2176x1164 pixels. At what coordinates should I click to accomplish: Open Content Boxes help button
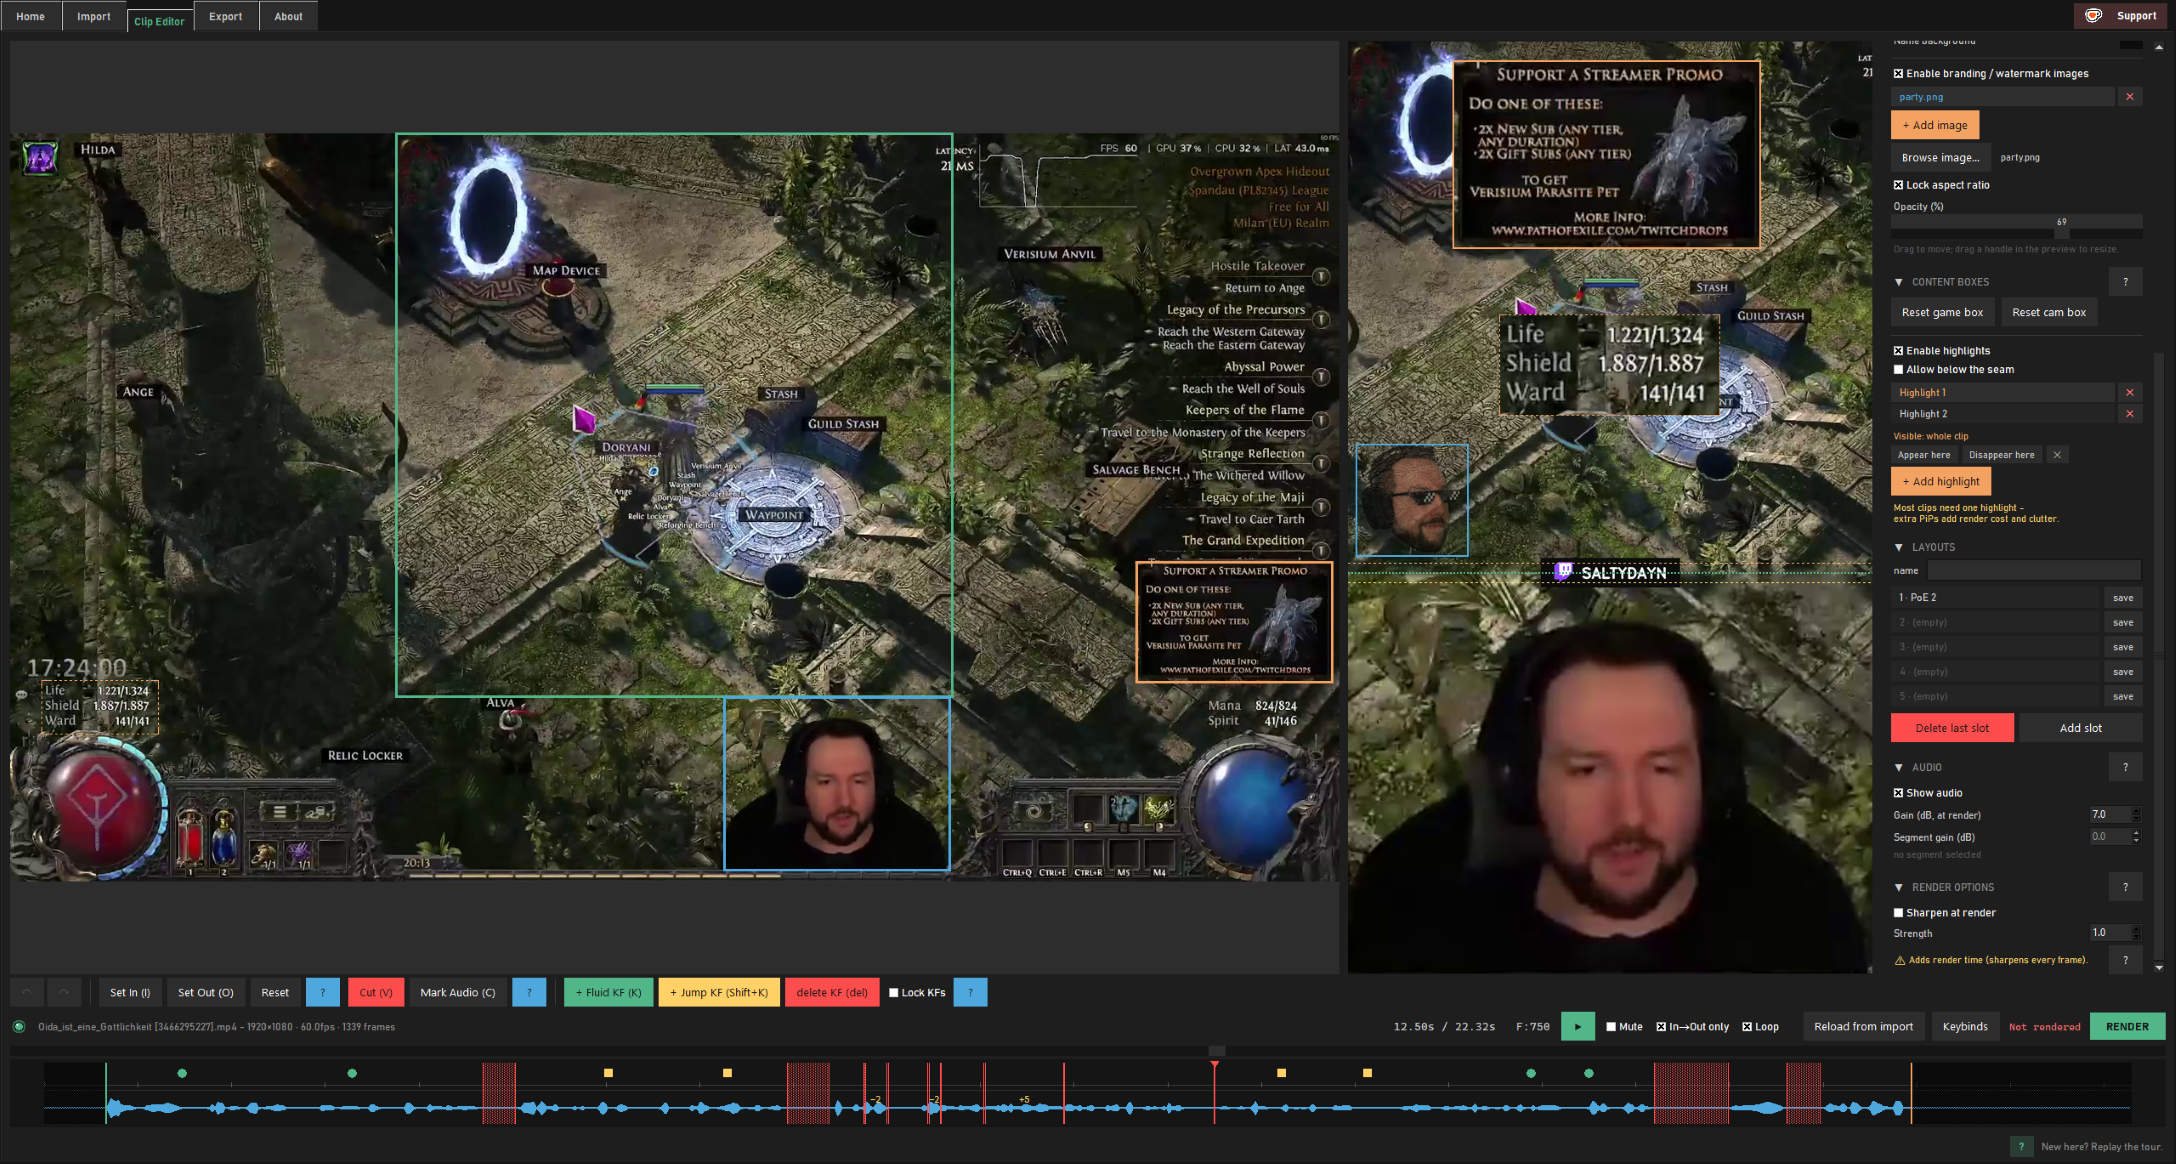pos(2126,282)
